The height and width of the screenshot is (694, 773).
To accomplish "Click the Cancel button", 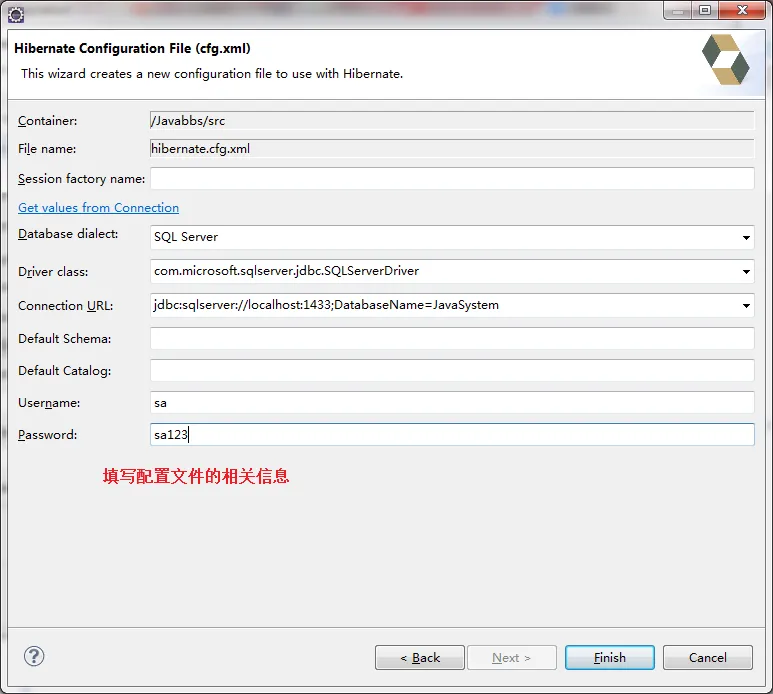I will pyautogui.click(x=707, y=658).
